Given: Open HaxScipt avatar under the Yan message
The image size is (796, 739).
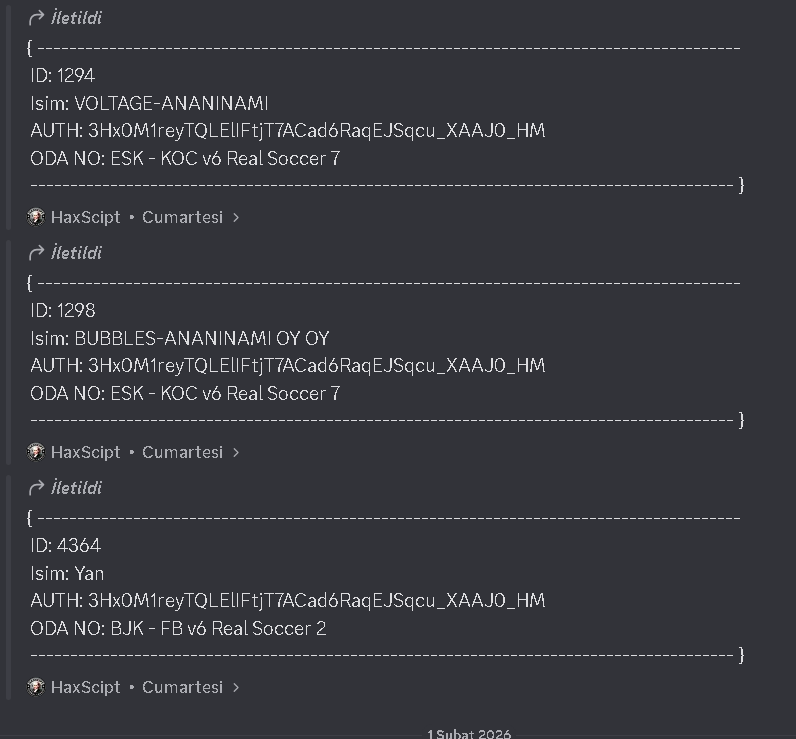Looking at the screenshot, I should (x=36, y=687).
